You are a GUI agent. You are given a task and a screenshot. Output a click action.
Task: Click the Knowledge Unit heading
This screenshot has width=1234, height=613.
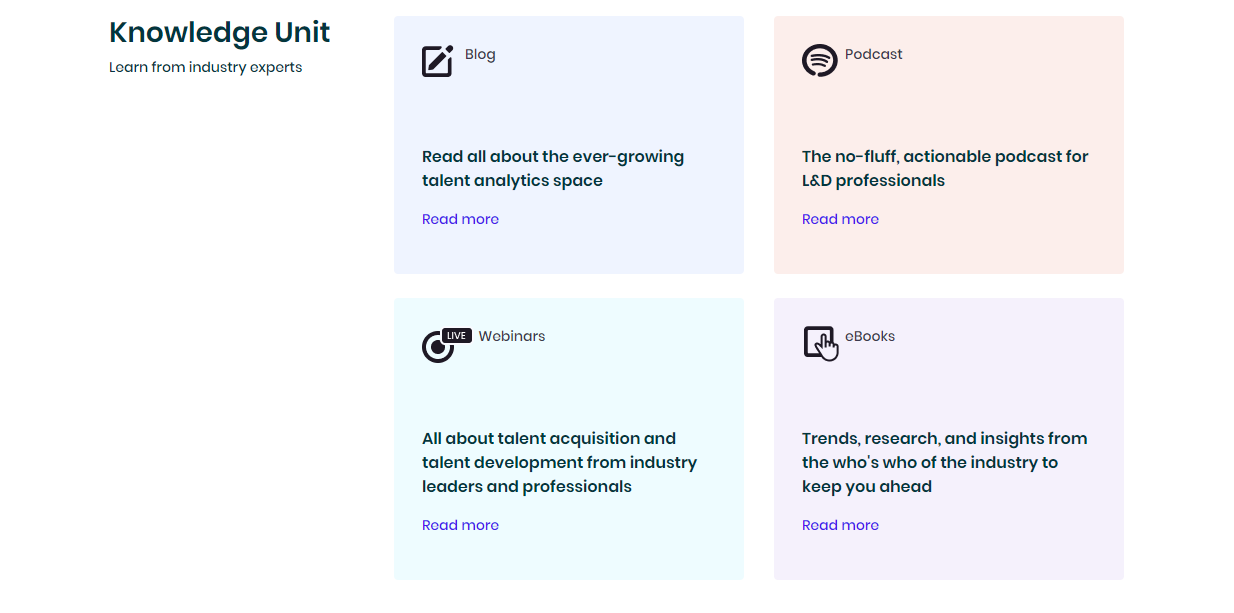tap(219, 32)
